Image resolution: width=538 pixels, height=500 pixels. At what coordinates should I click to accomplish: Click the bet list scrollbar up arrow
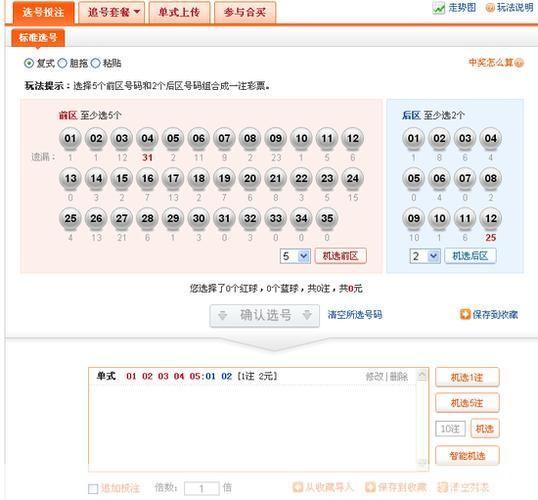pyautogui.click(x=422, y=375)
